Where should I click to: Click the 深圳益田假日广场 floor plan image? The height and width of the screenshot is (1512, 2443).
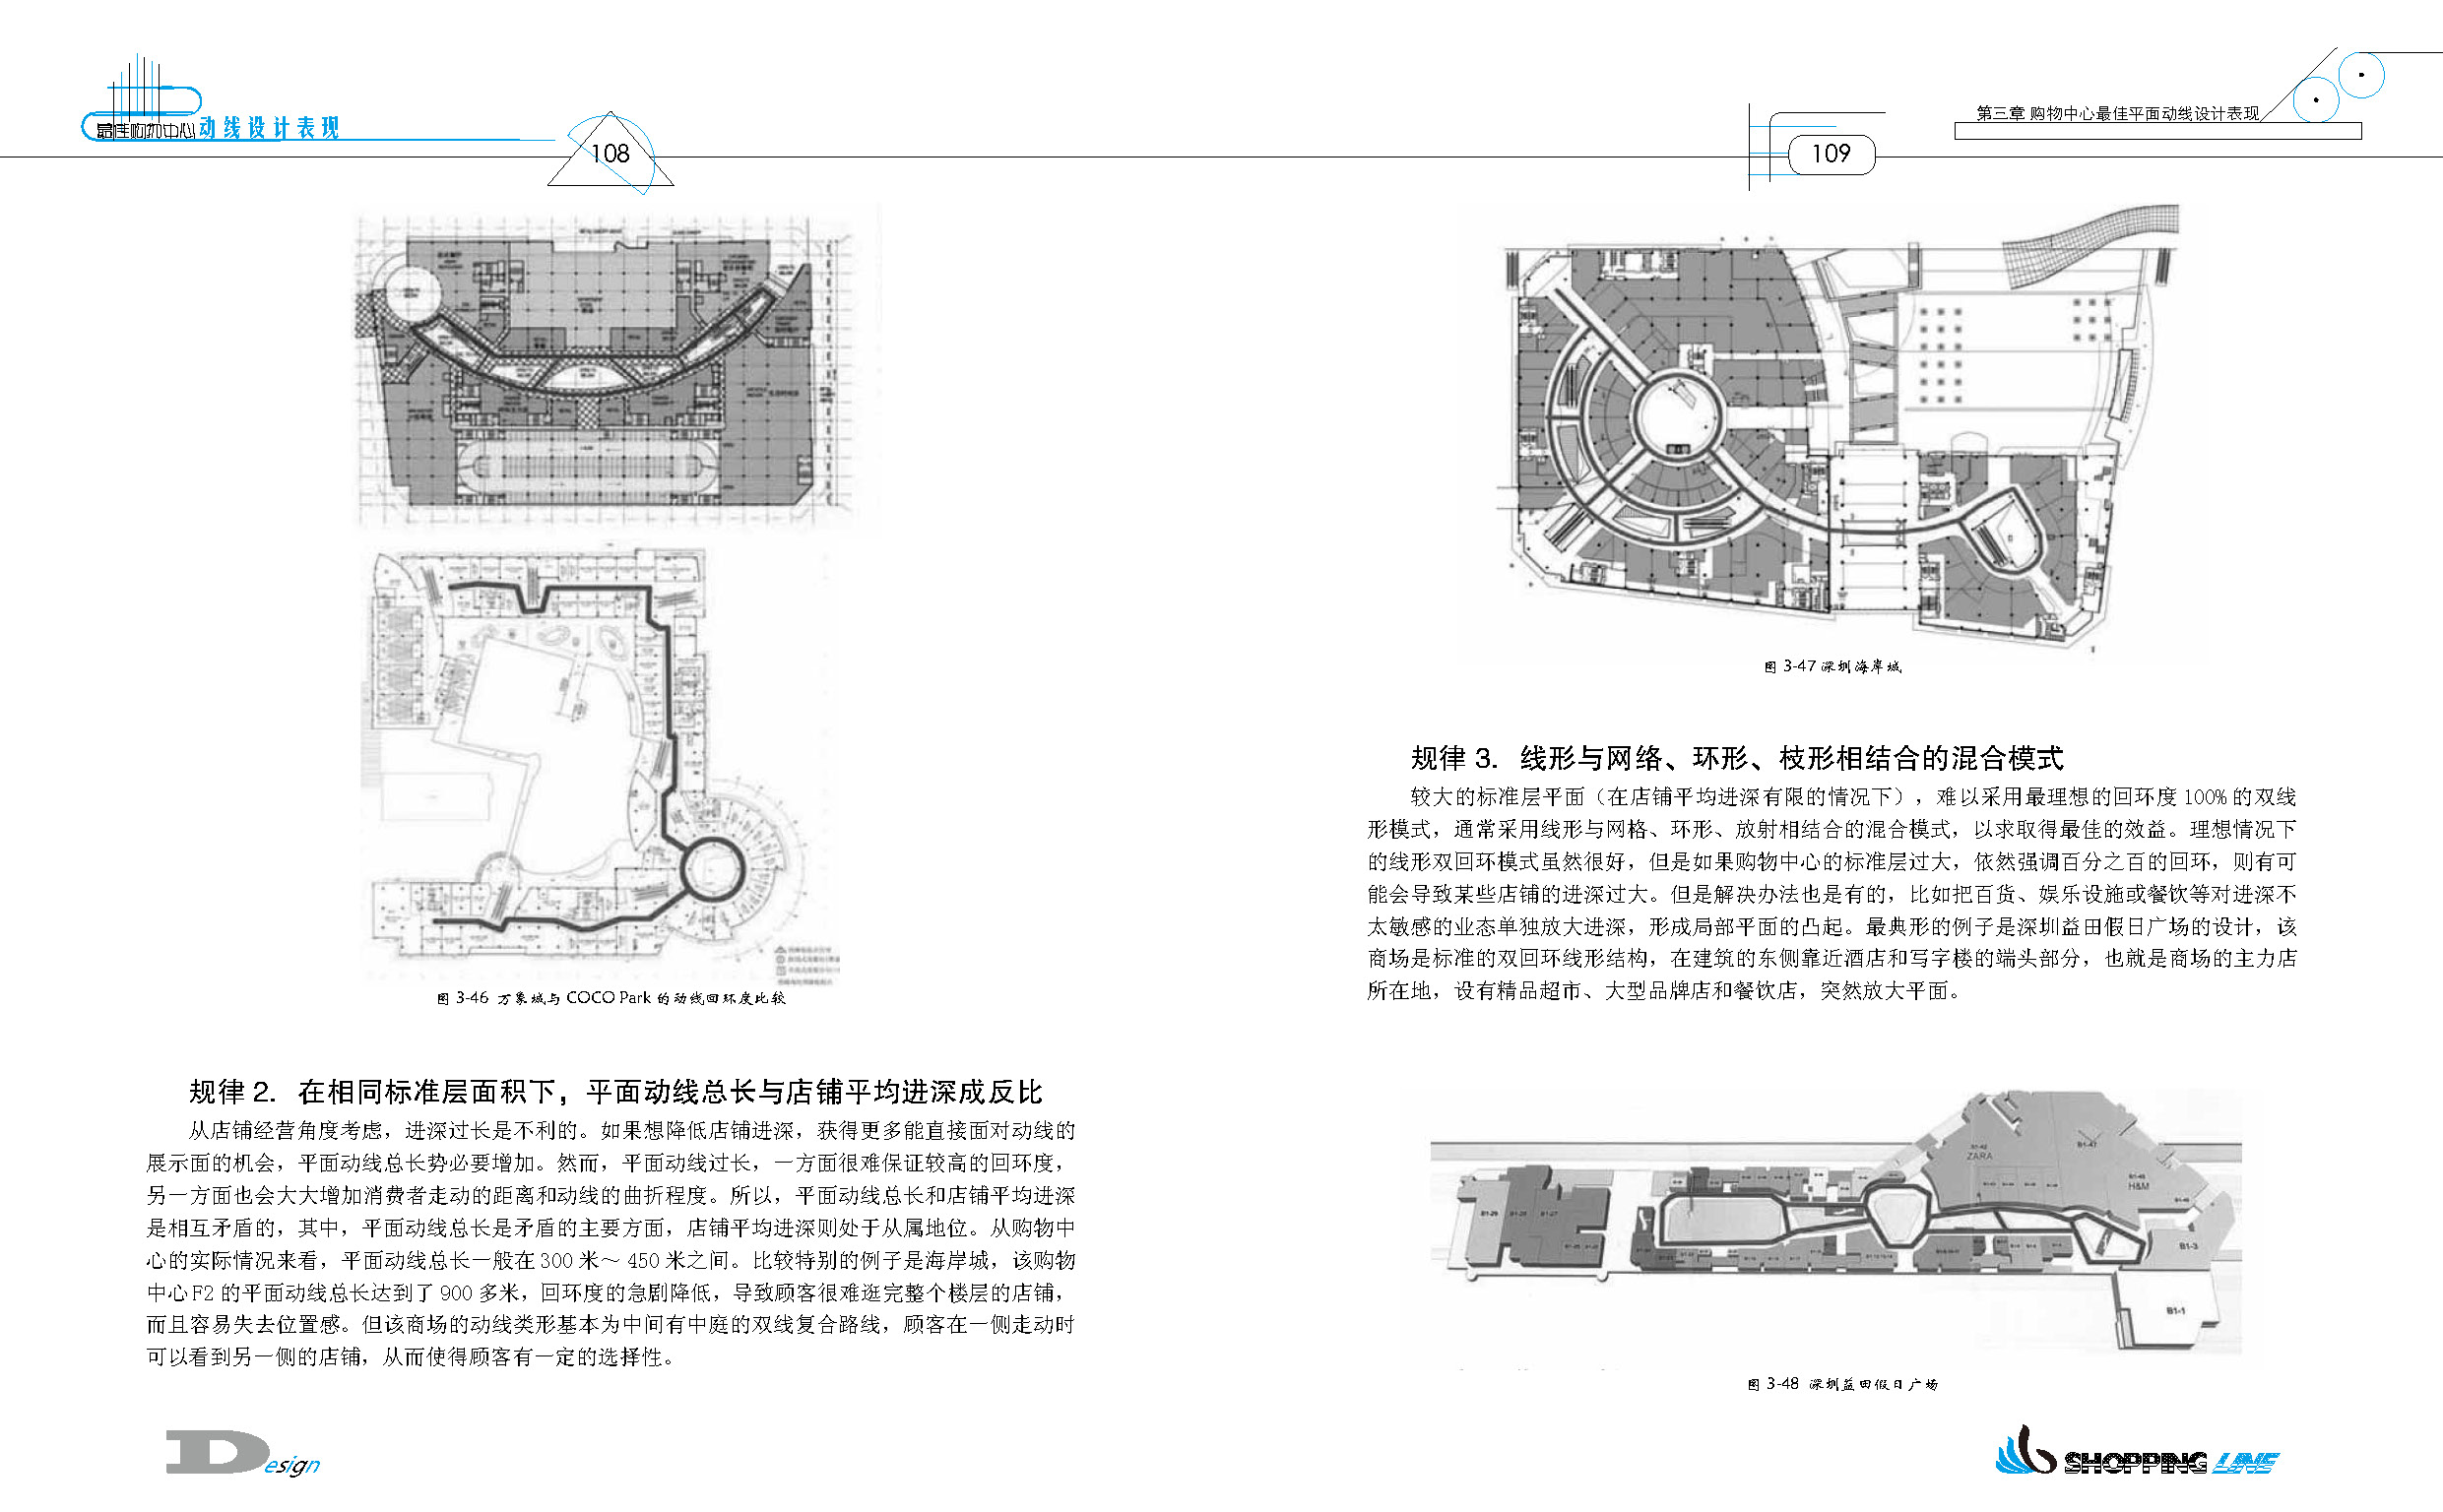coord(1835,1225)
